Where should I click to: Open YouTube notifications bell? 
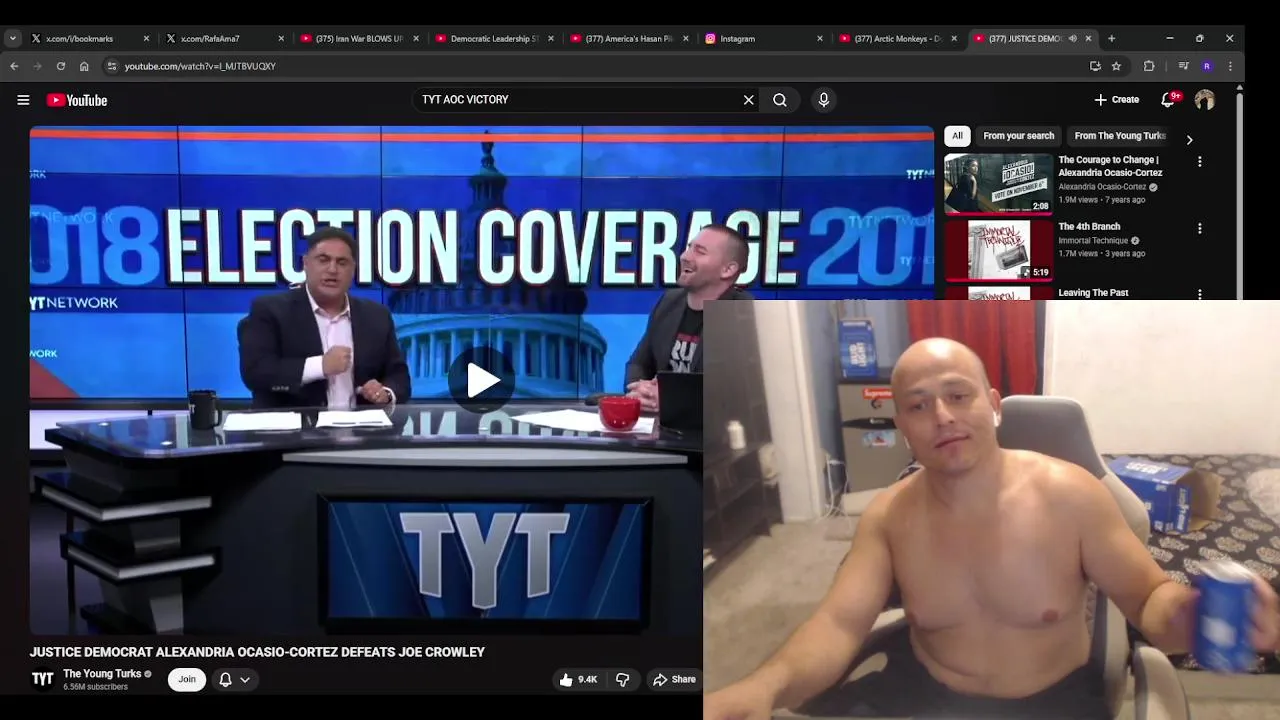pyautogui.click(x=1168, y=100)
